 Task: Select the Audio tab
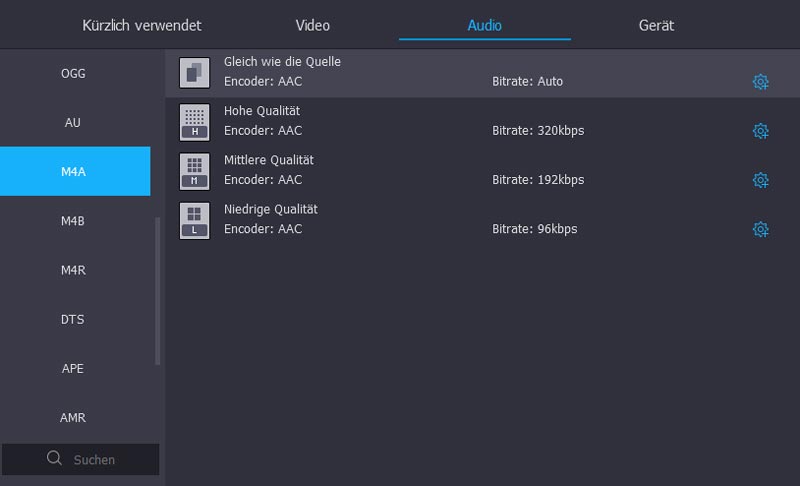point(485,25)
